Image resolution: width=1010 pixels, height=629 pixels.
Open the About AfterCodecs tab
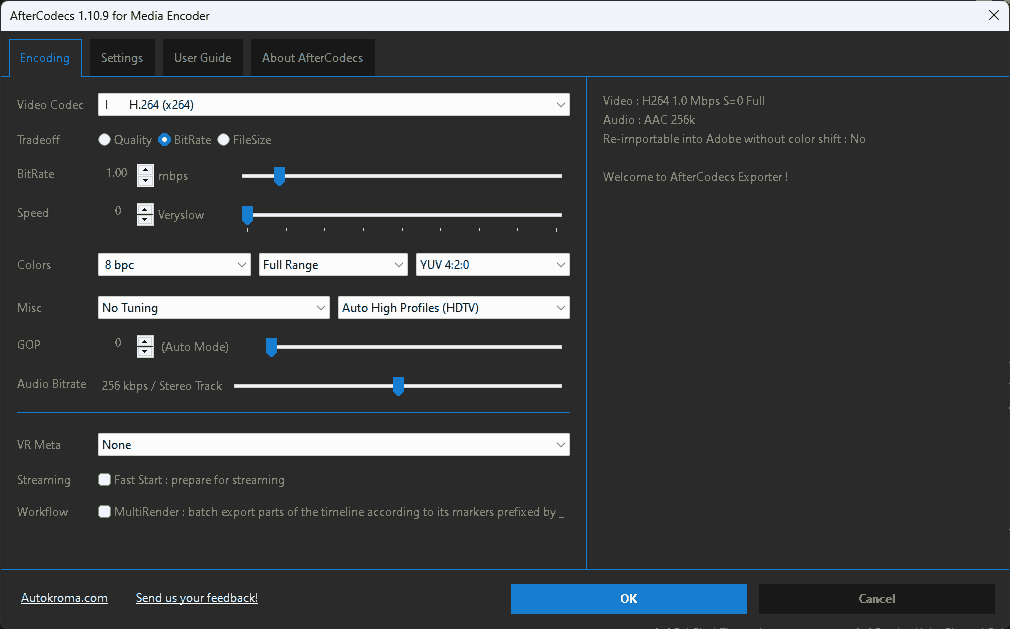[312, 58]
